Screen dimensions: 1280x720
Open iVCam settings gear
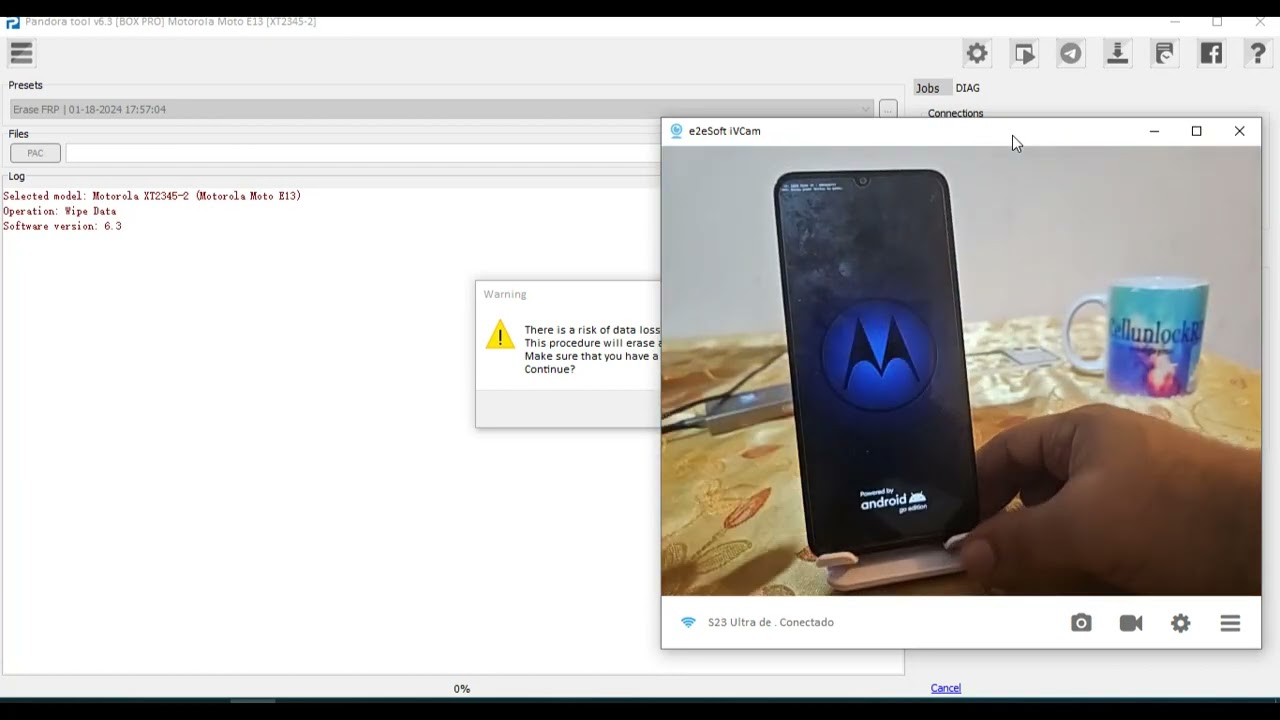pos(1181,623)
